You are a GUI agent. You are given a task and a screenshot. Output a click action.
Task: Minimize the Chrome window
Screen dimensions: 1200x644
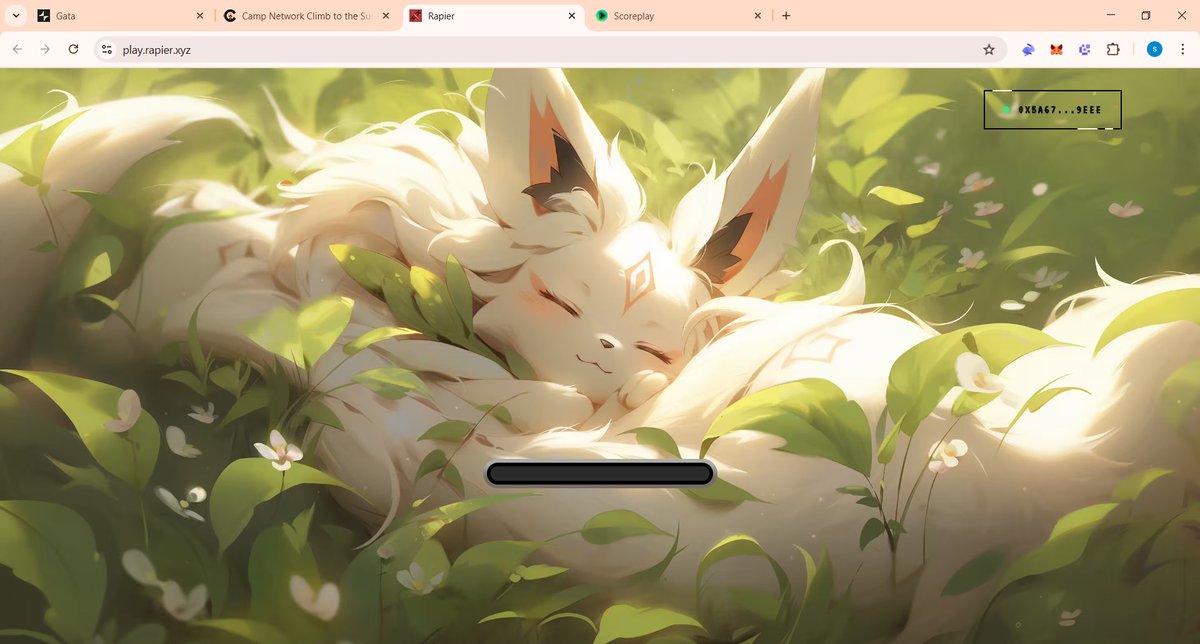[1111, 16]
